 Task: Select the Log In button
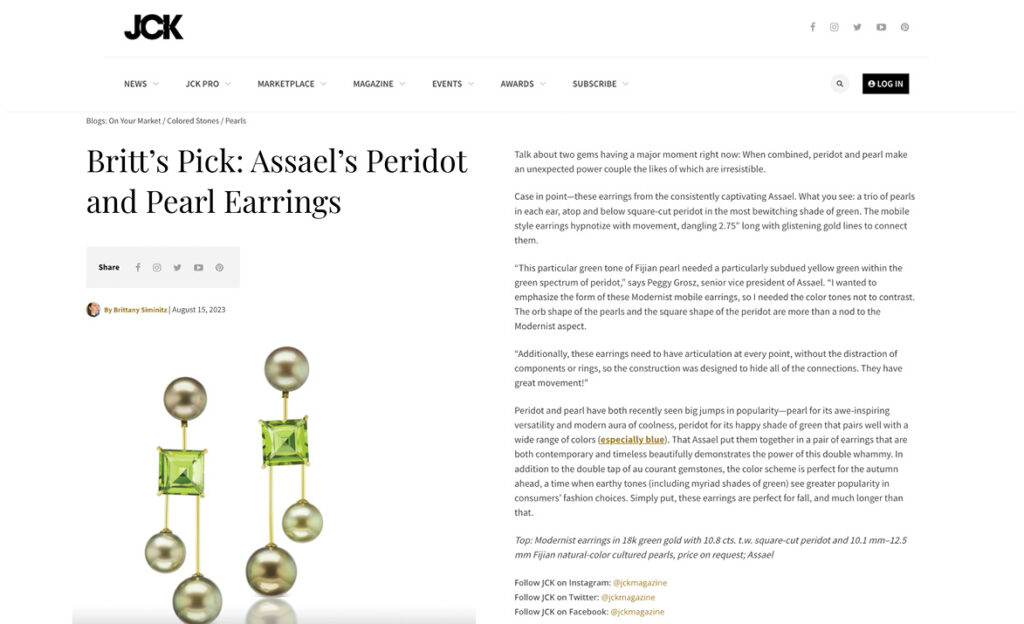tap(886, 84)
